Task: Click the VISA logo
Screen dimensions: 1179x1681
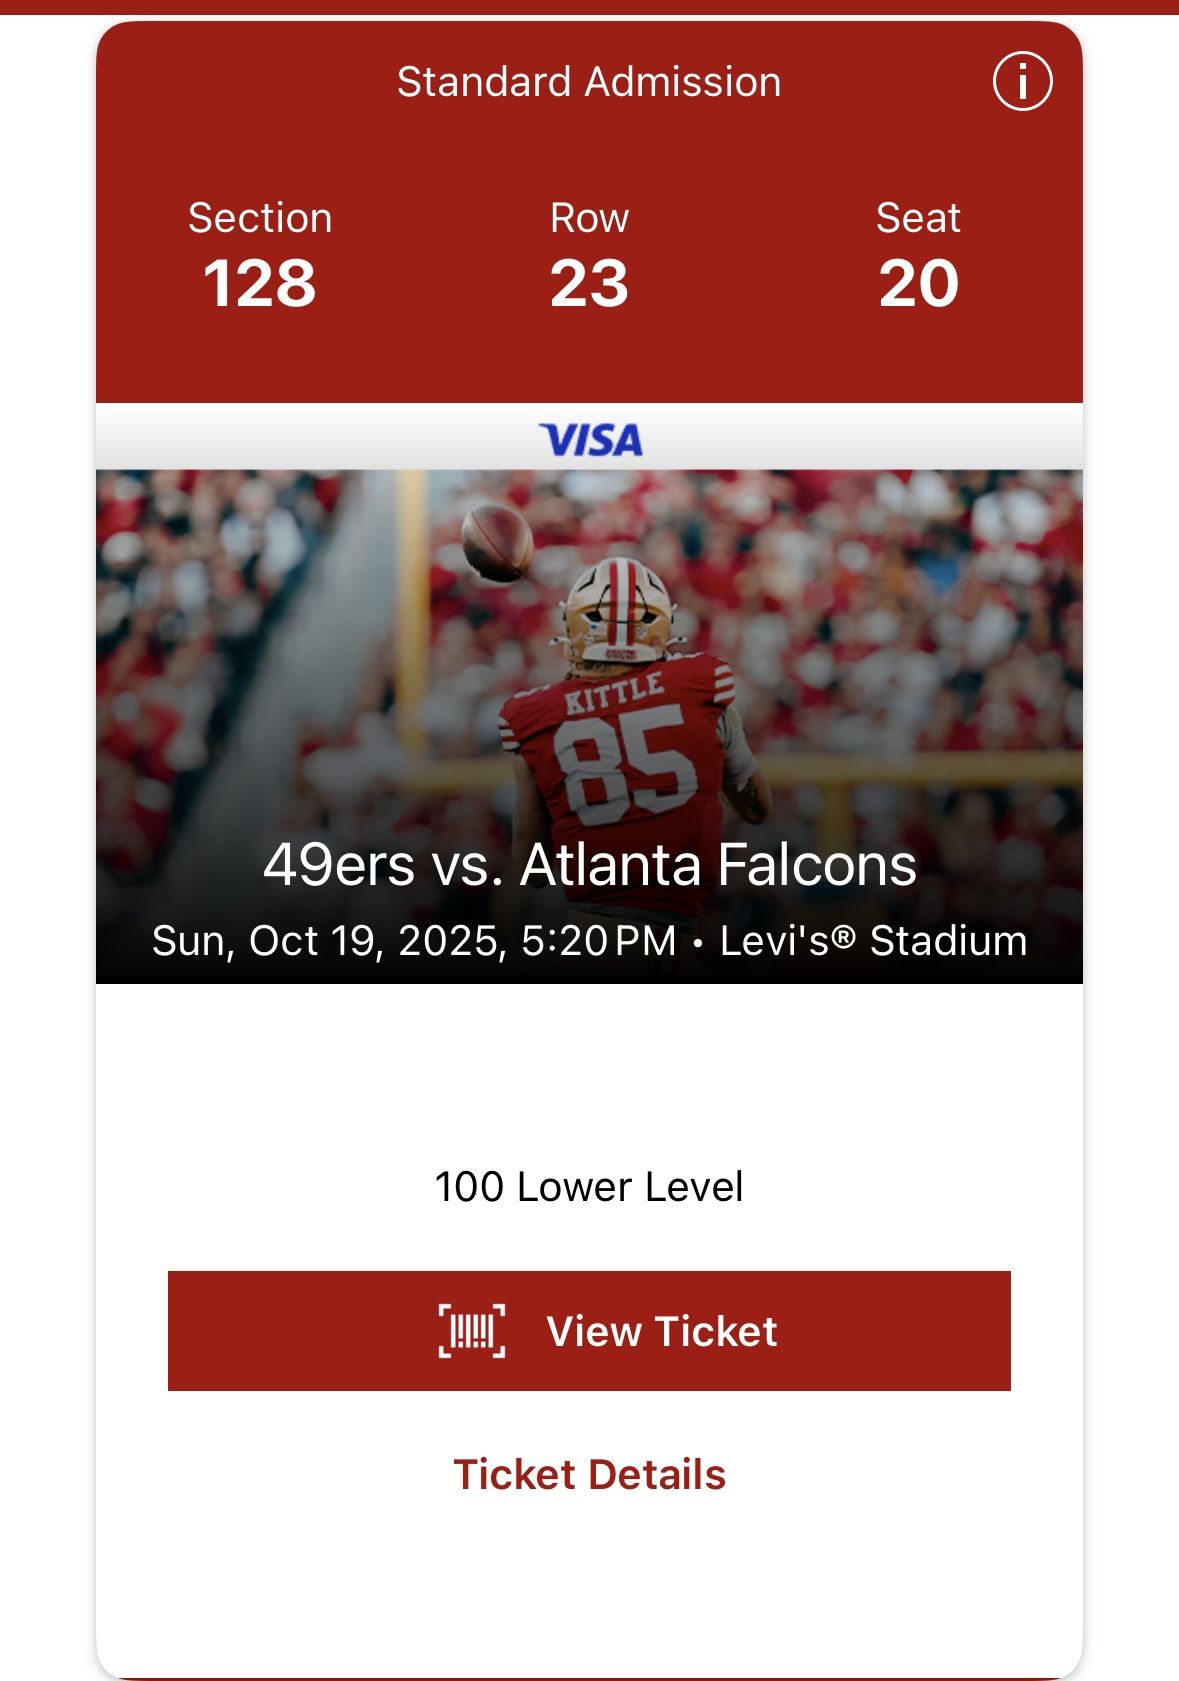Action: 590,439
